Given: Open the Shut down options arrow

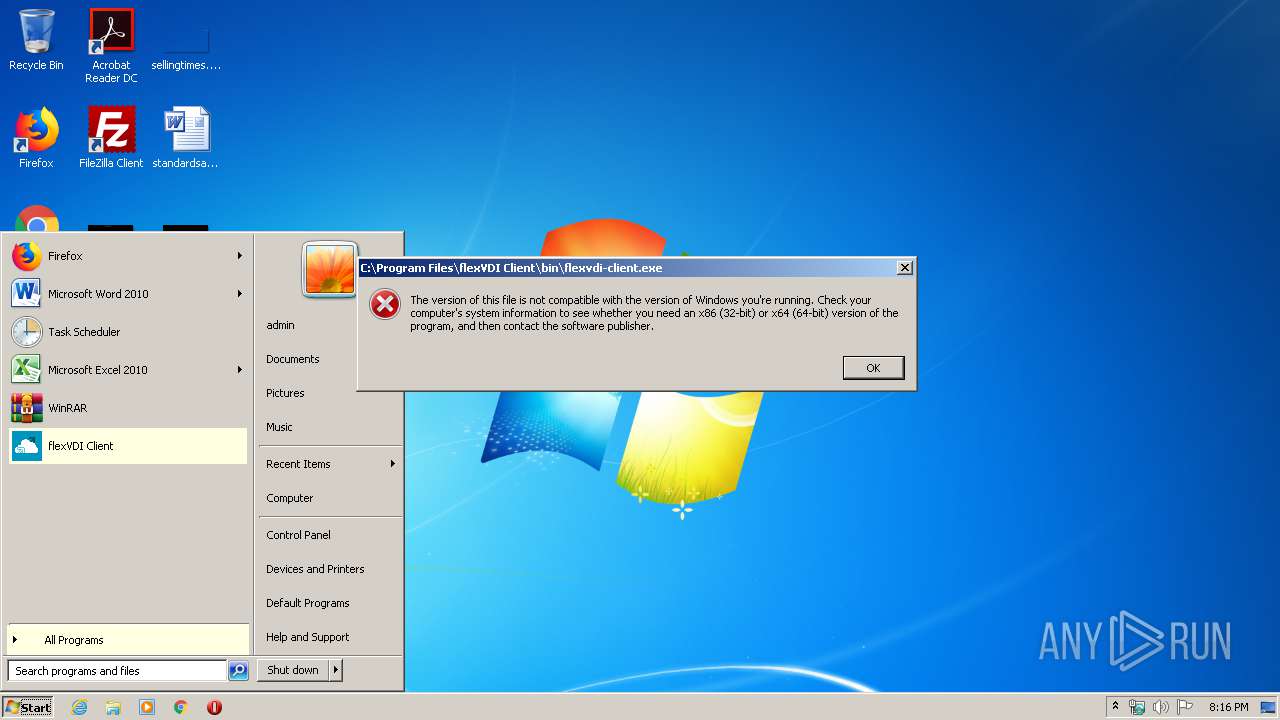Looking at the screenshot, I should [336, 670].
